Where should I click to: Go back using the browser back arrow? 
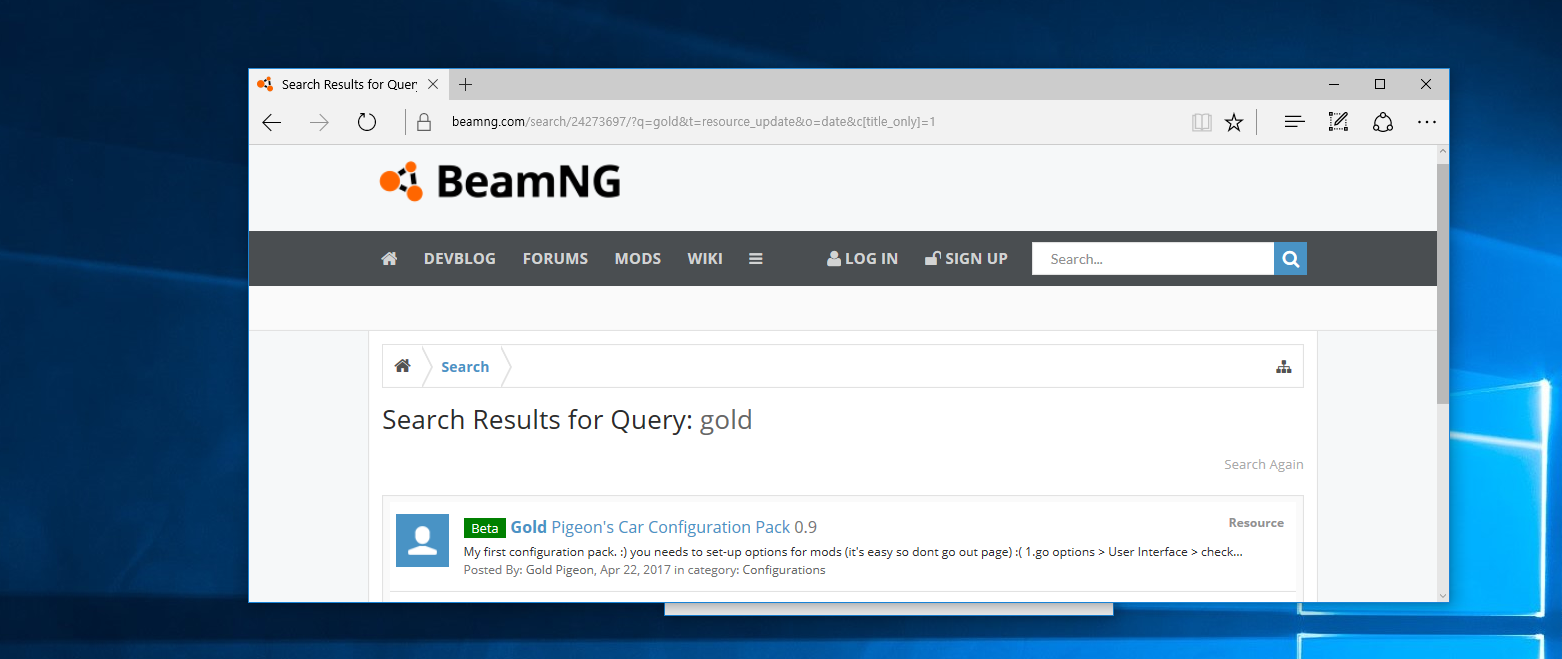pos(271,122)
